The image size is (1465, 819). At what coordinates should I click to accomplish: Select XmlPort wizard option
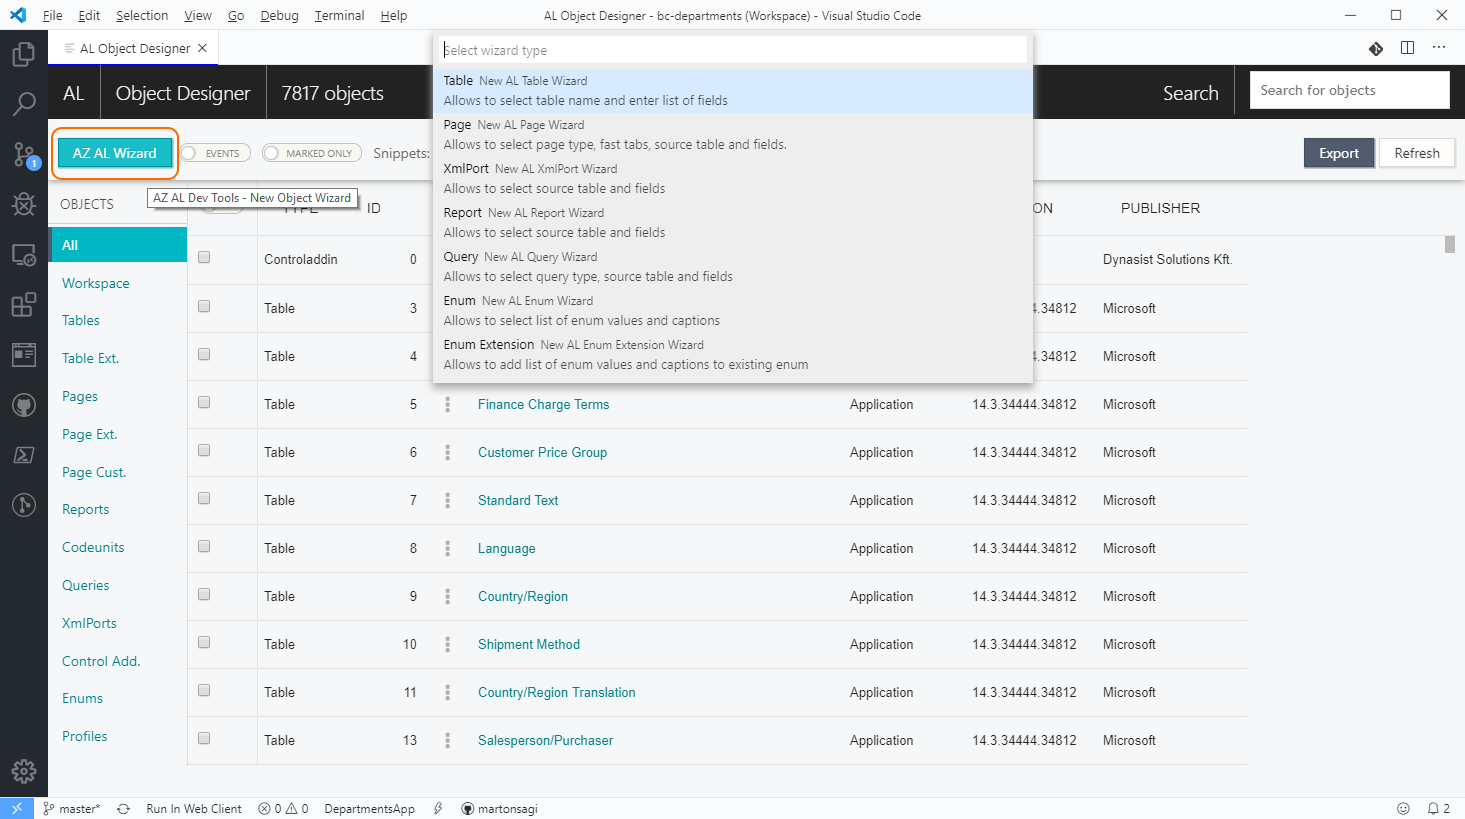coord(733,178)
